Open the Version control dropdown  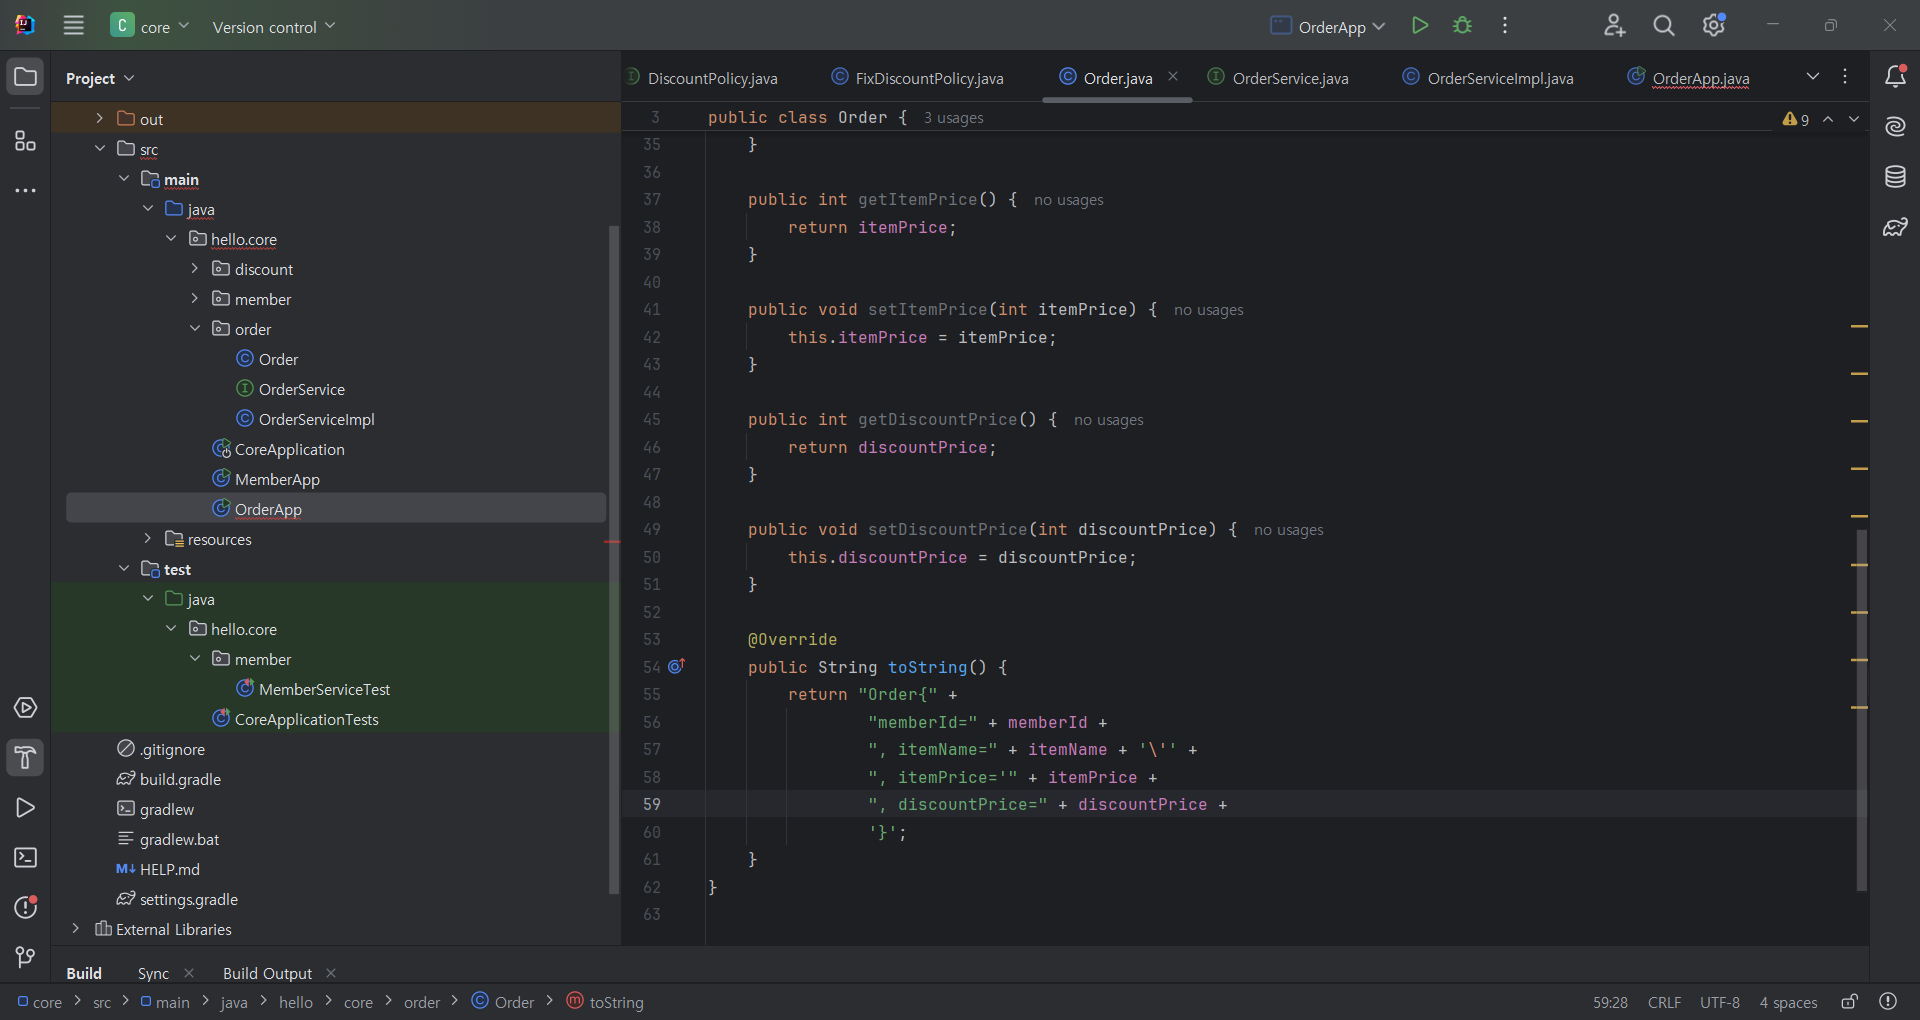pyautogui.click(x=274, y=27)
